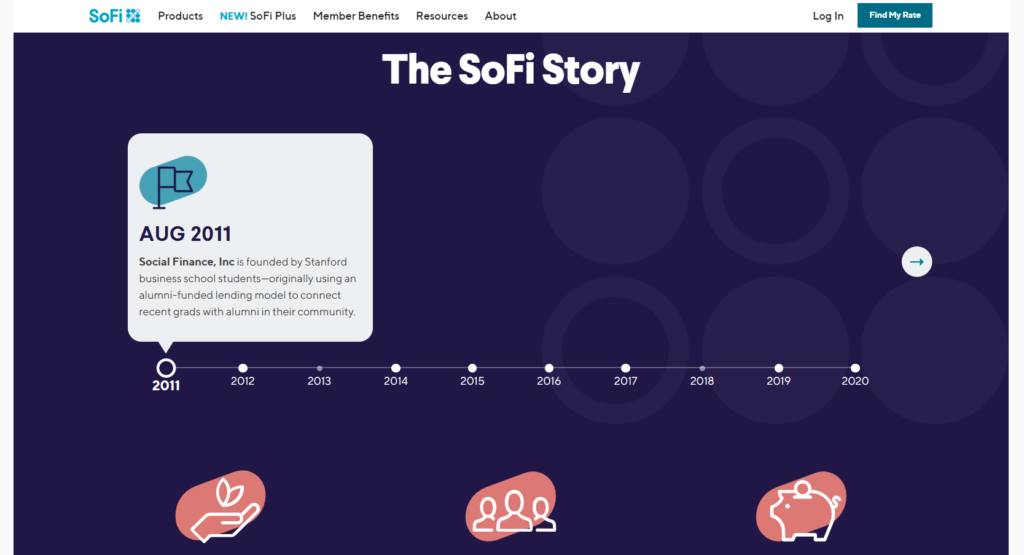Open the Member Benefits menu

[x=356, y=16]
